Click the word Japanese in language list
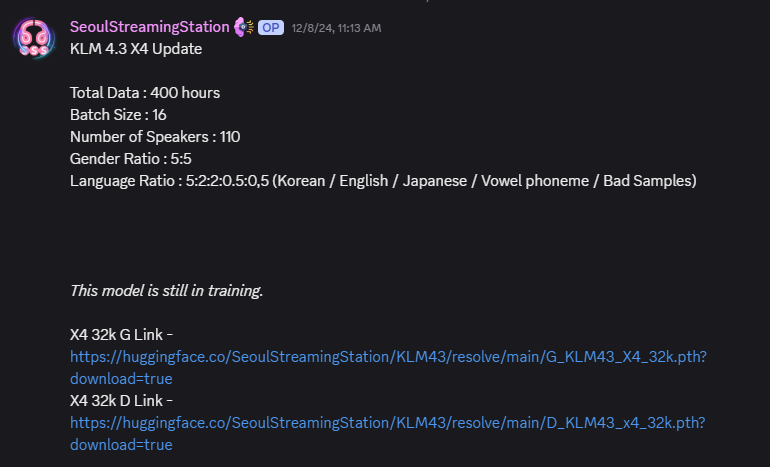This screenshot has height=467, width=770. tap(435, 181)
